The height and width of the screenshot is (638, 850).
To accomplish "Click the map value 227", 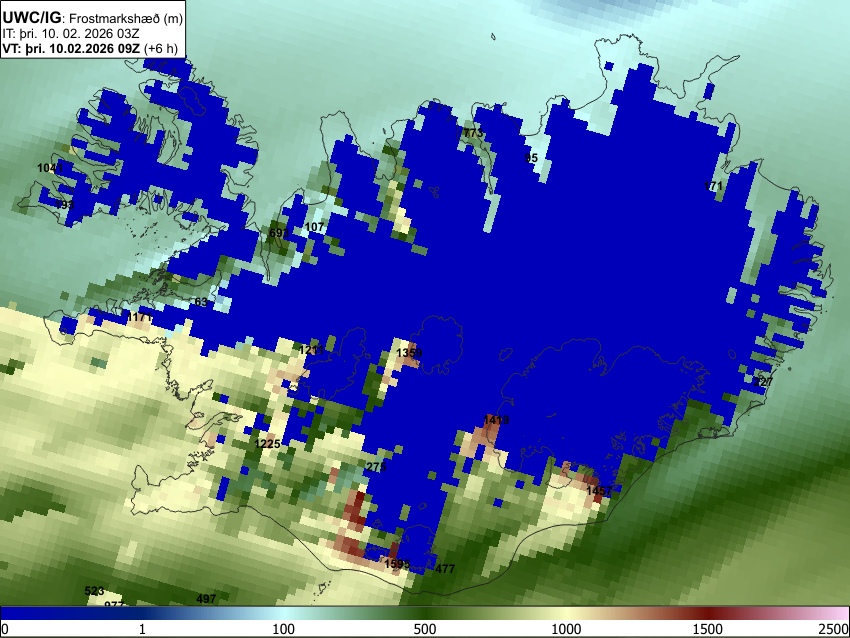I will pos(763,382).
